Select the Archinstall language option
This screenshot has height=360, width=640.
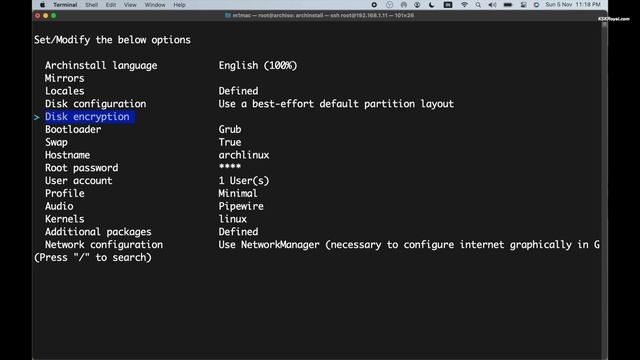tap(101, 65)
